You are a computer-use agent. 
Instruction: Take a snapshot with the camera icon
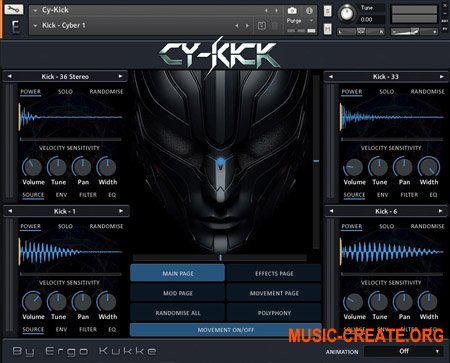pos(292,11)
